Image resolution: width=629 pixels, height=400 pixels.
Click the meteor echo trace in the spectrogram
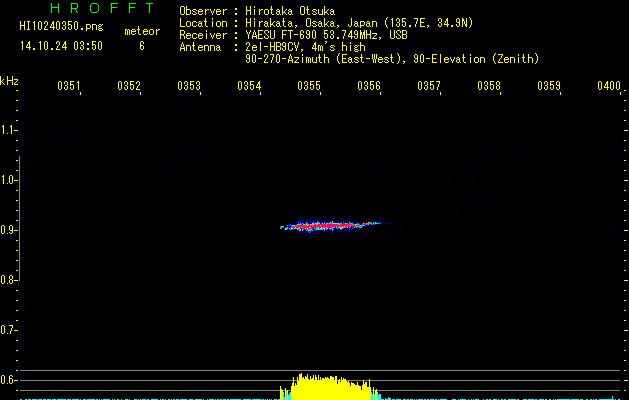click(x=331, y=226)
